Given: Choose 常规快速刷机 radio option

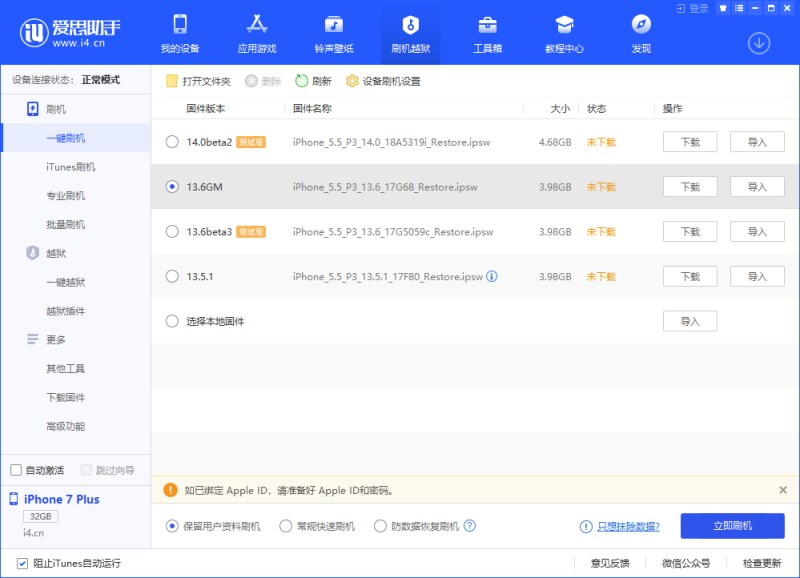Looking at the screenshot, I should pyautogui.click(x=286, y=526).
